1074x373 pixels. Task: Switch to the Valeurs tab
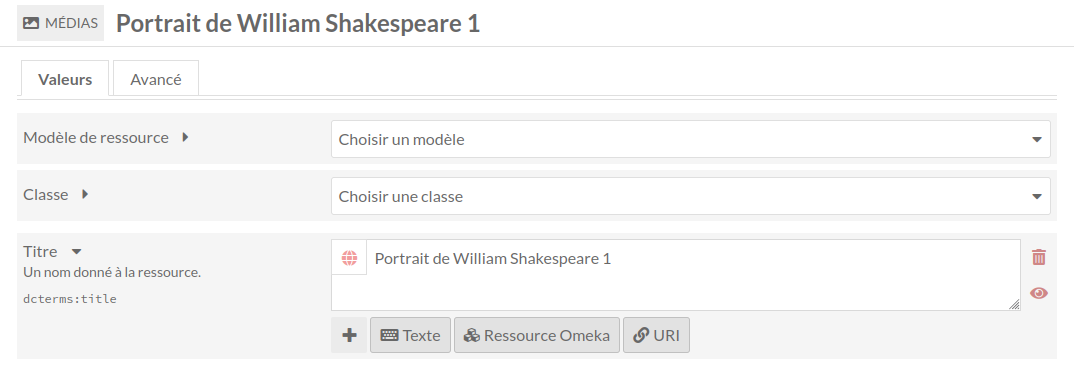[x=65, y=79]
